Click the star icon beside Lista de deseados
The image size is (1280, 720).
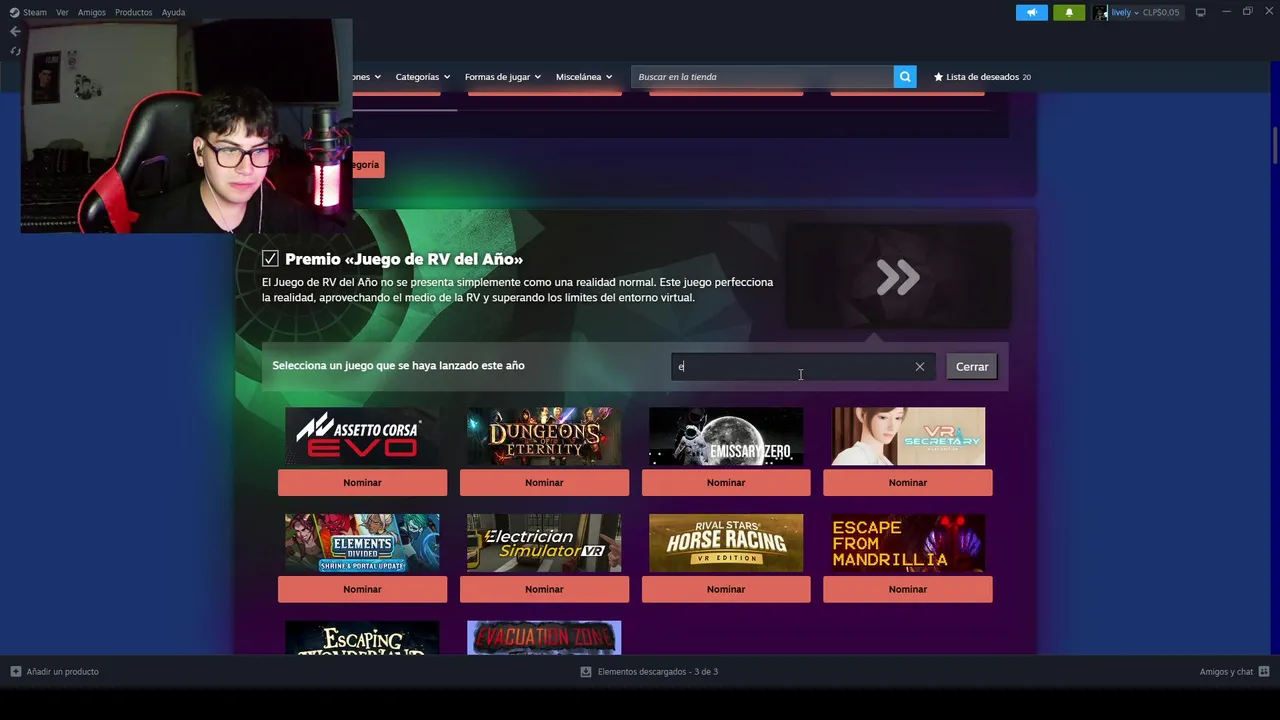point(938,77)
